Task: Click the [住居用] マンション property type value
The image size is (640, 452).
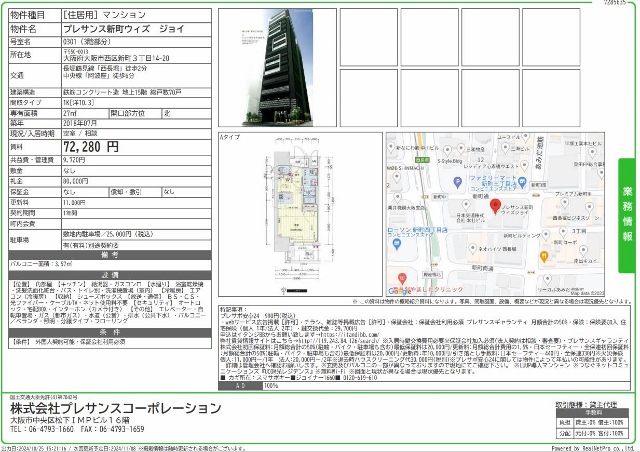Action: pyautogui.click(x=104, y=15)
